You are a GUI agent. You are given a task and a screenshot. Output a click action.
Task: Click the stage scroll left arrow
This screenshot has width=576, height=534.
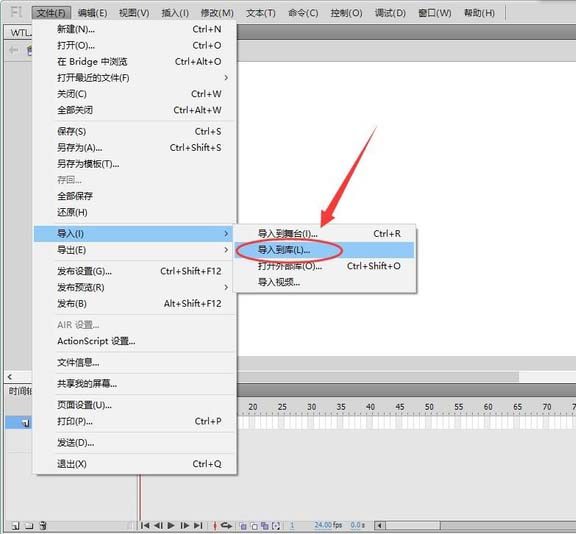tap(10, 376)
